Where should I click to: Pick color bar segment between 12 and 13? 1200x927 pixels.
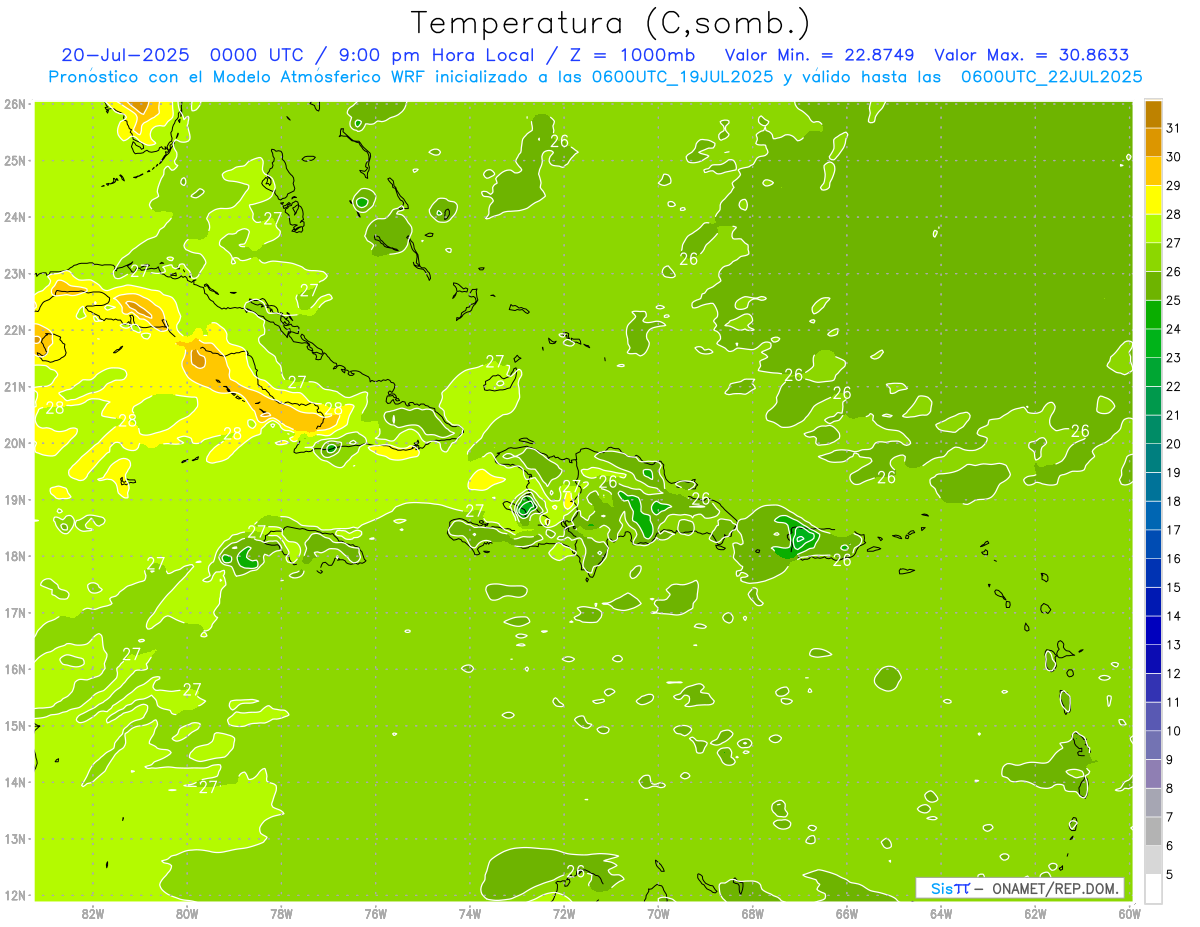1153,660
